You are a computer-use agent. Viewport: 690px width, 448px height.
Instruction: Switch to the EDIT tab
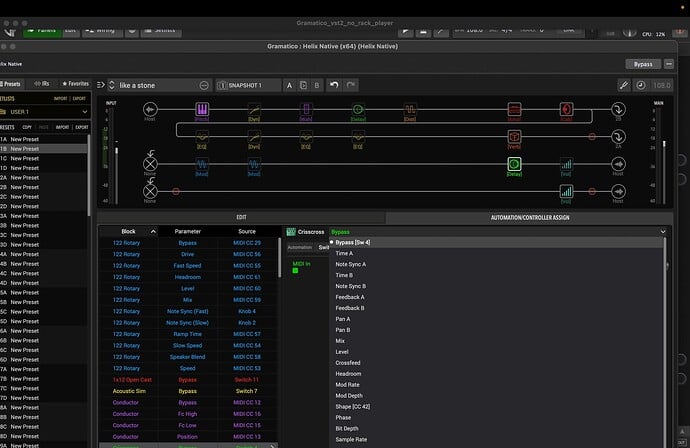[x=241, y=217]
